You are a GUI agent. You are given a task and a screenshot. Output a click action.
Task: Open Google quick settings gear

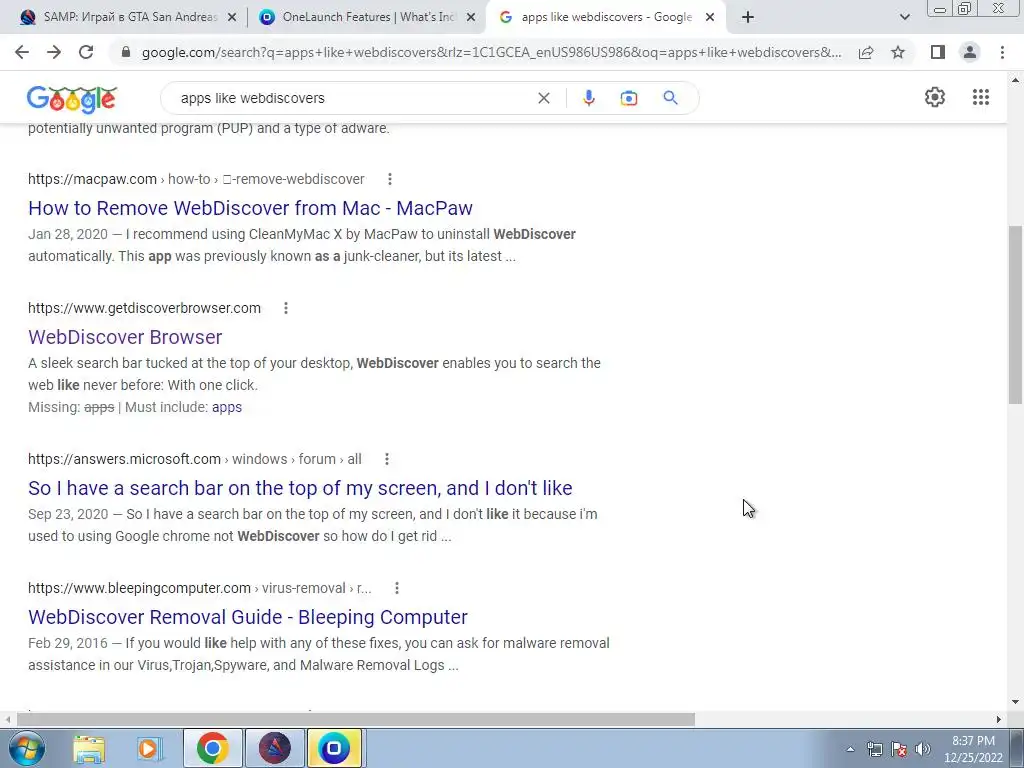point(935,97)
